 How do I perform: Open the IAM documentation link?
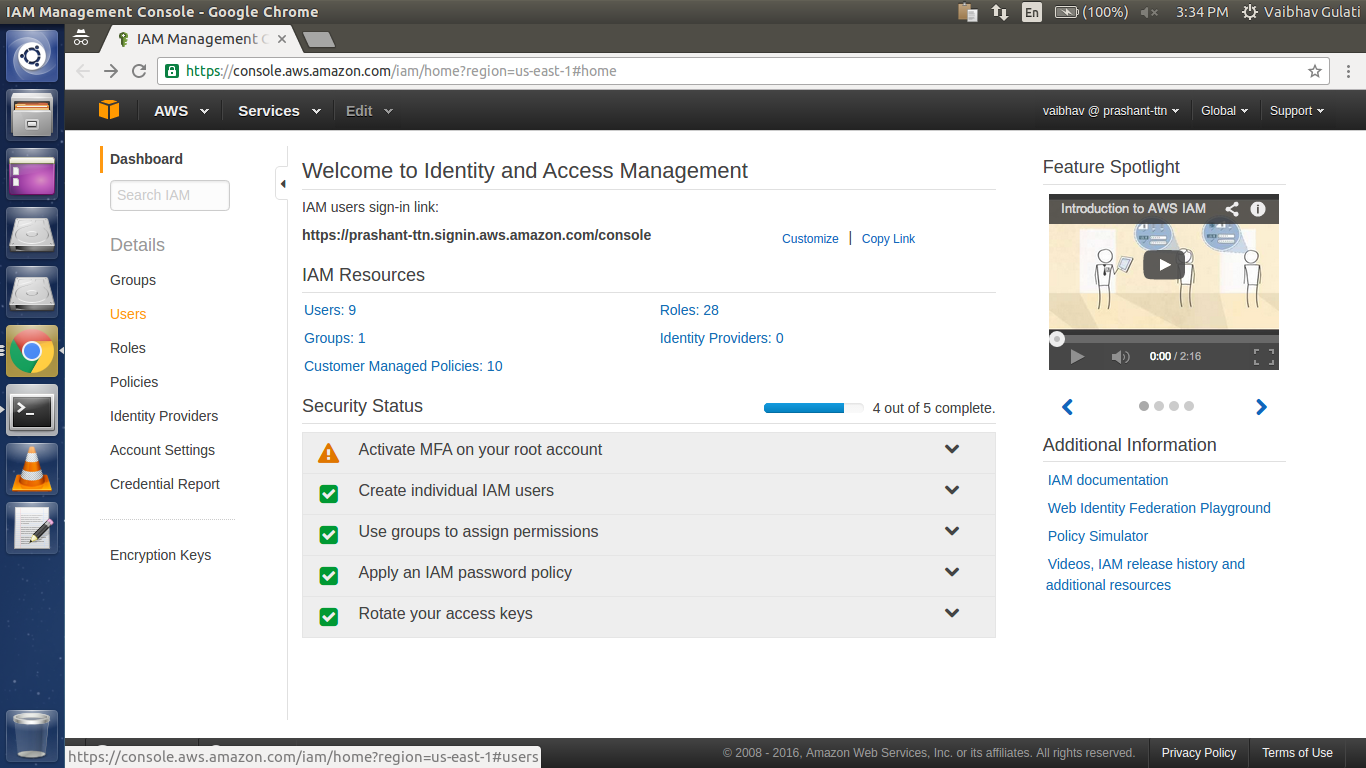(x=1108, y=480)
